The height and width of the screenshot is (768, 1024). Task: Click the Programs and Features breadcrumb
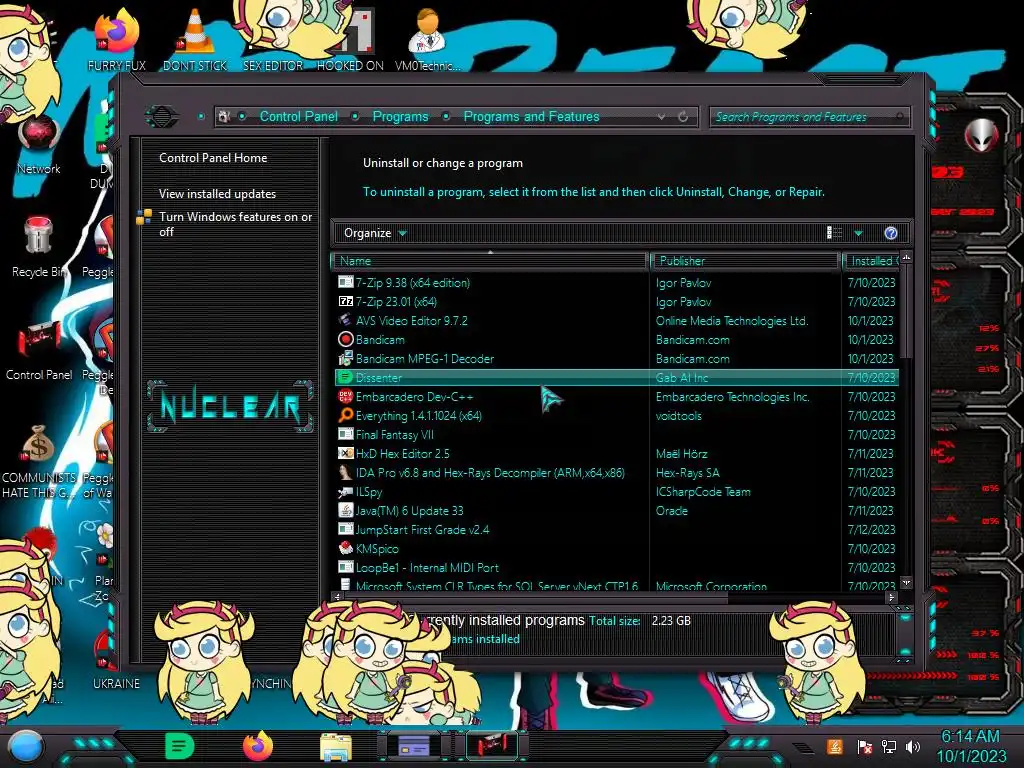point(531,116)
